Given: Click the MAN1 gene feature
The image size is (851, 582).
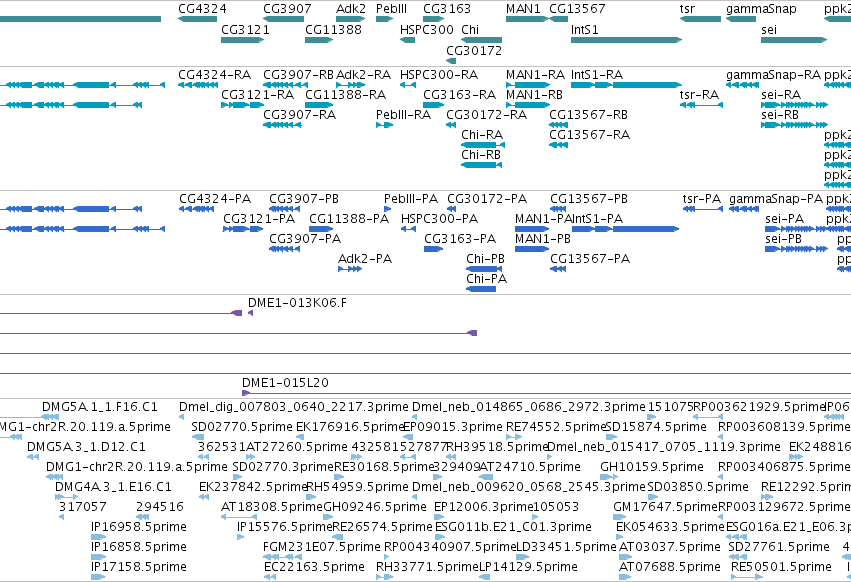Looking at the screenshot, I should [x=526, y=19].
